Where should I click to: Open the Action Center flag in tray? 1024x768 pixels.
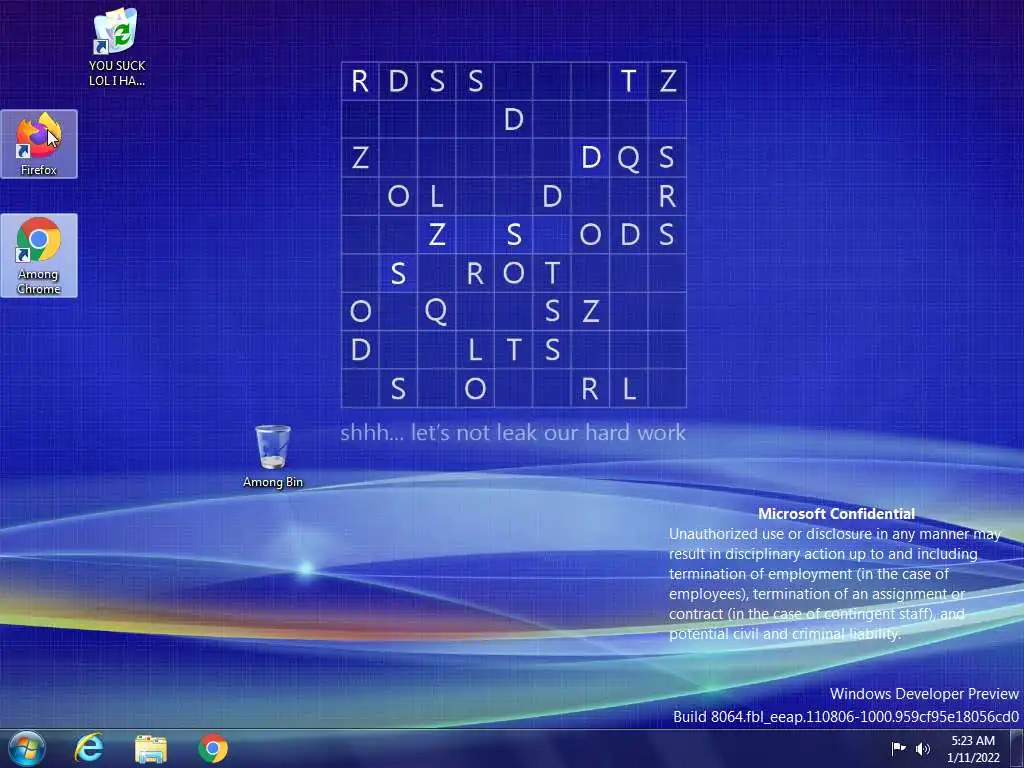(898, 748)
